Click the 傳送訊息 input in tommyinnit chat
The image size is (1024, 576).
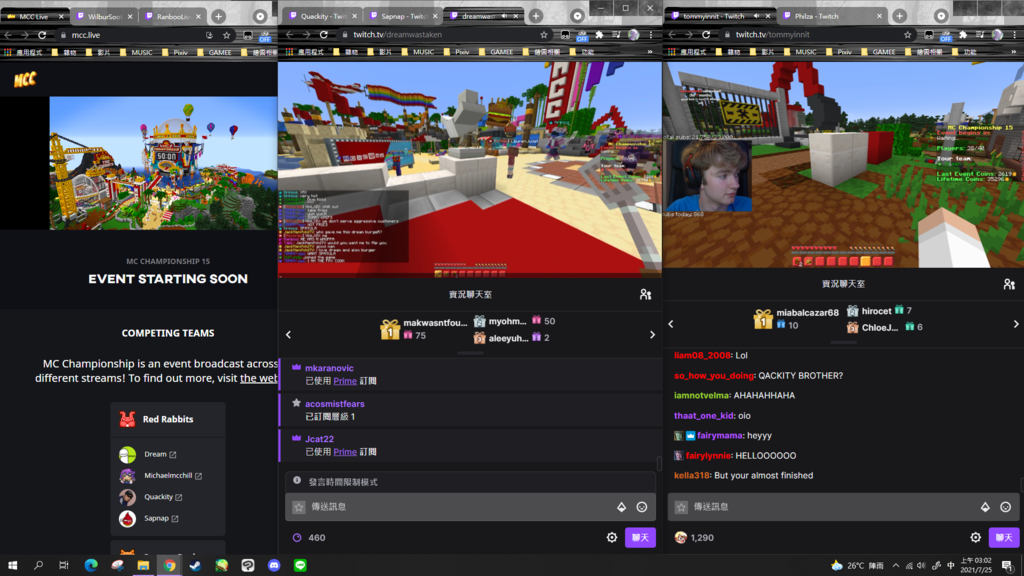coord(844,507)
